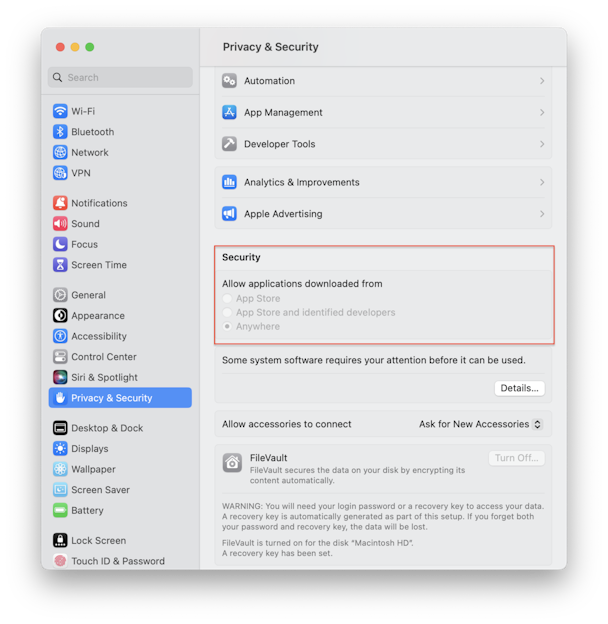Click the Siri & Spotlight icon
Screen dimensions: 608x624
point(60,377)
